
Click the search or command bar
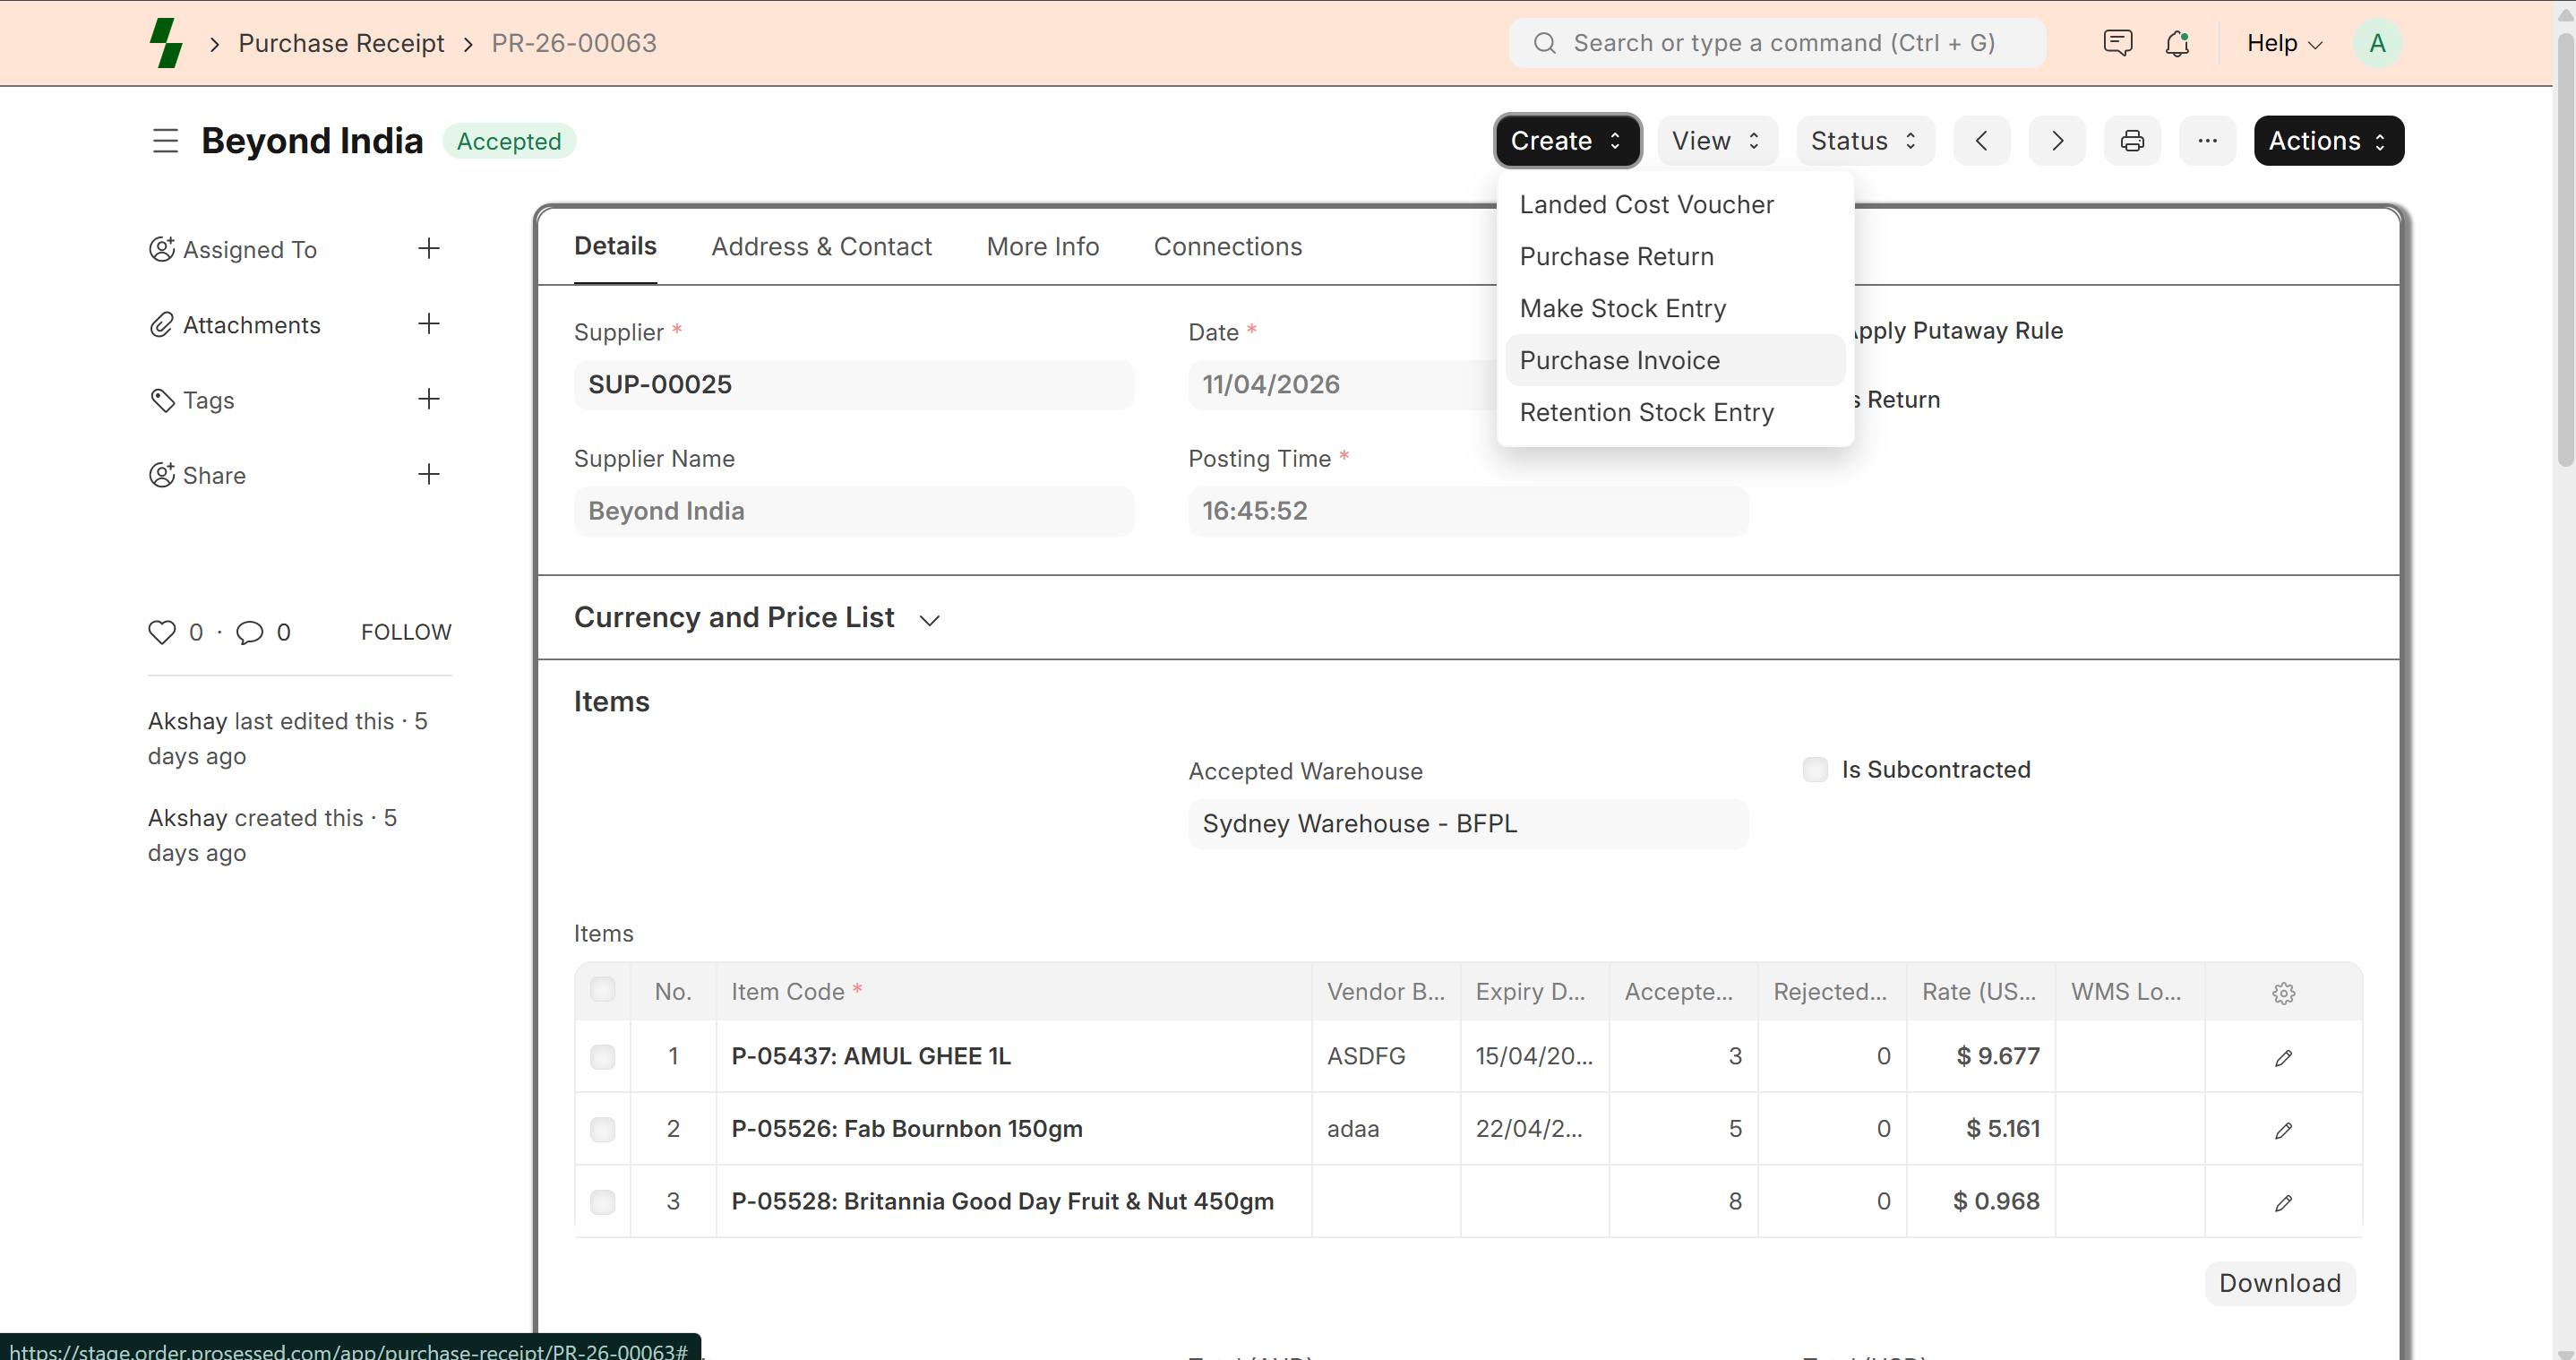coord(1777,43)
